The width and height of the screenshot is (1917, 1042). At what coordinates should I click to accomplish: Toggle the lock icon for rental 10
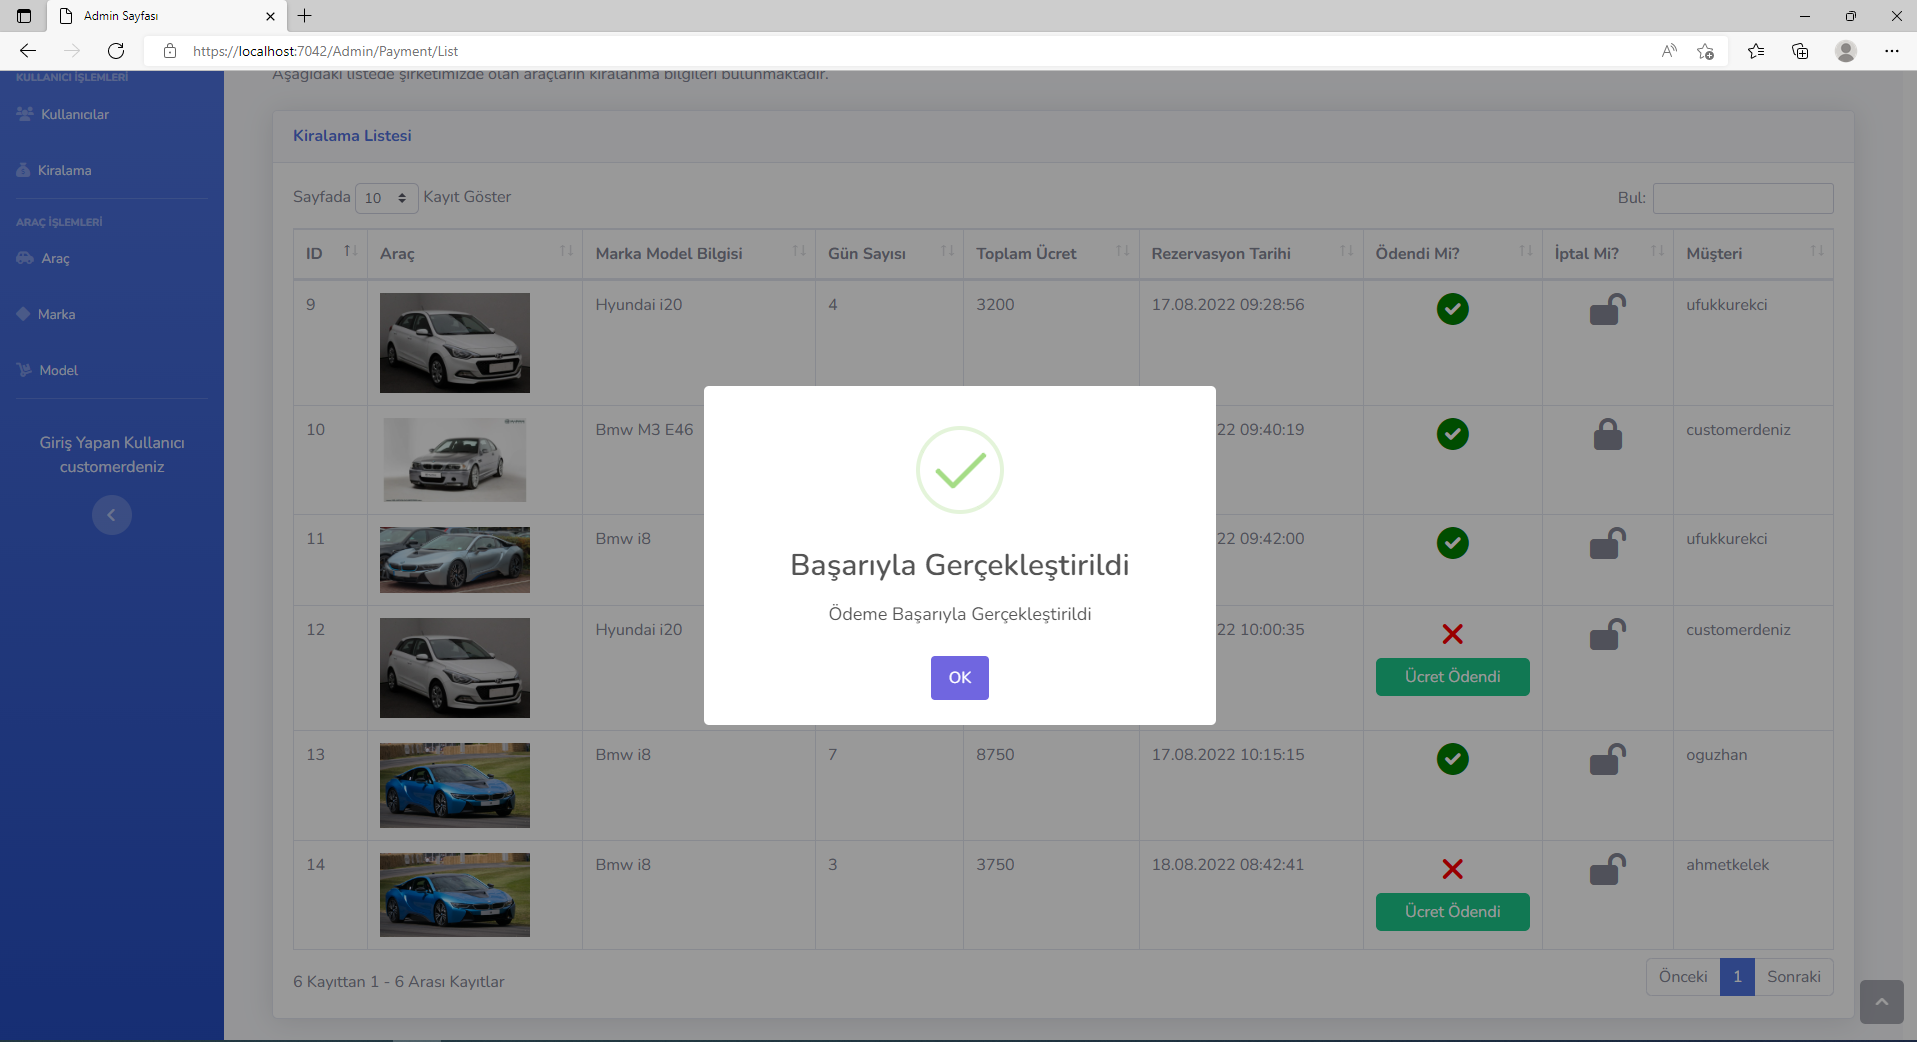[1606, 434]
